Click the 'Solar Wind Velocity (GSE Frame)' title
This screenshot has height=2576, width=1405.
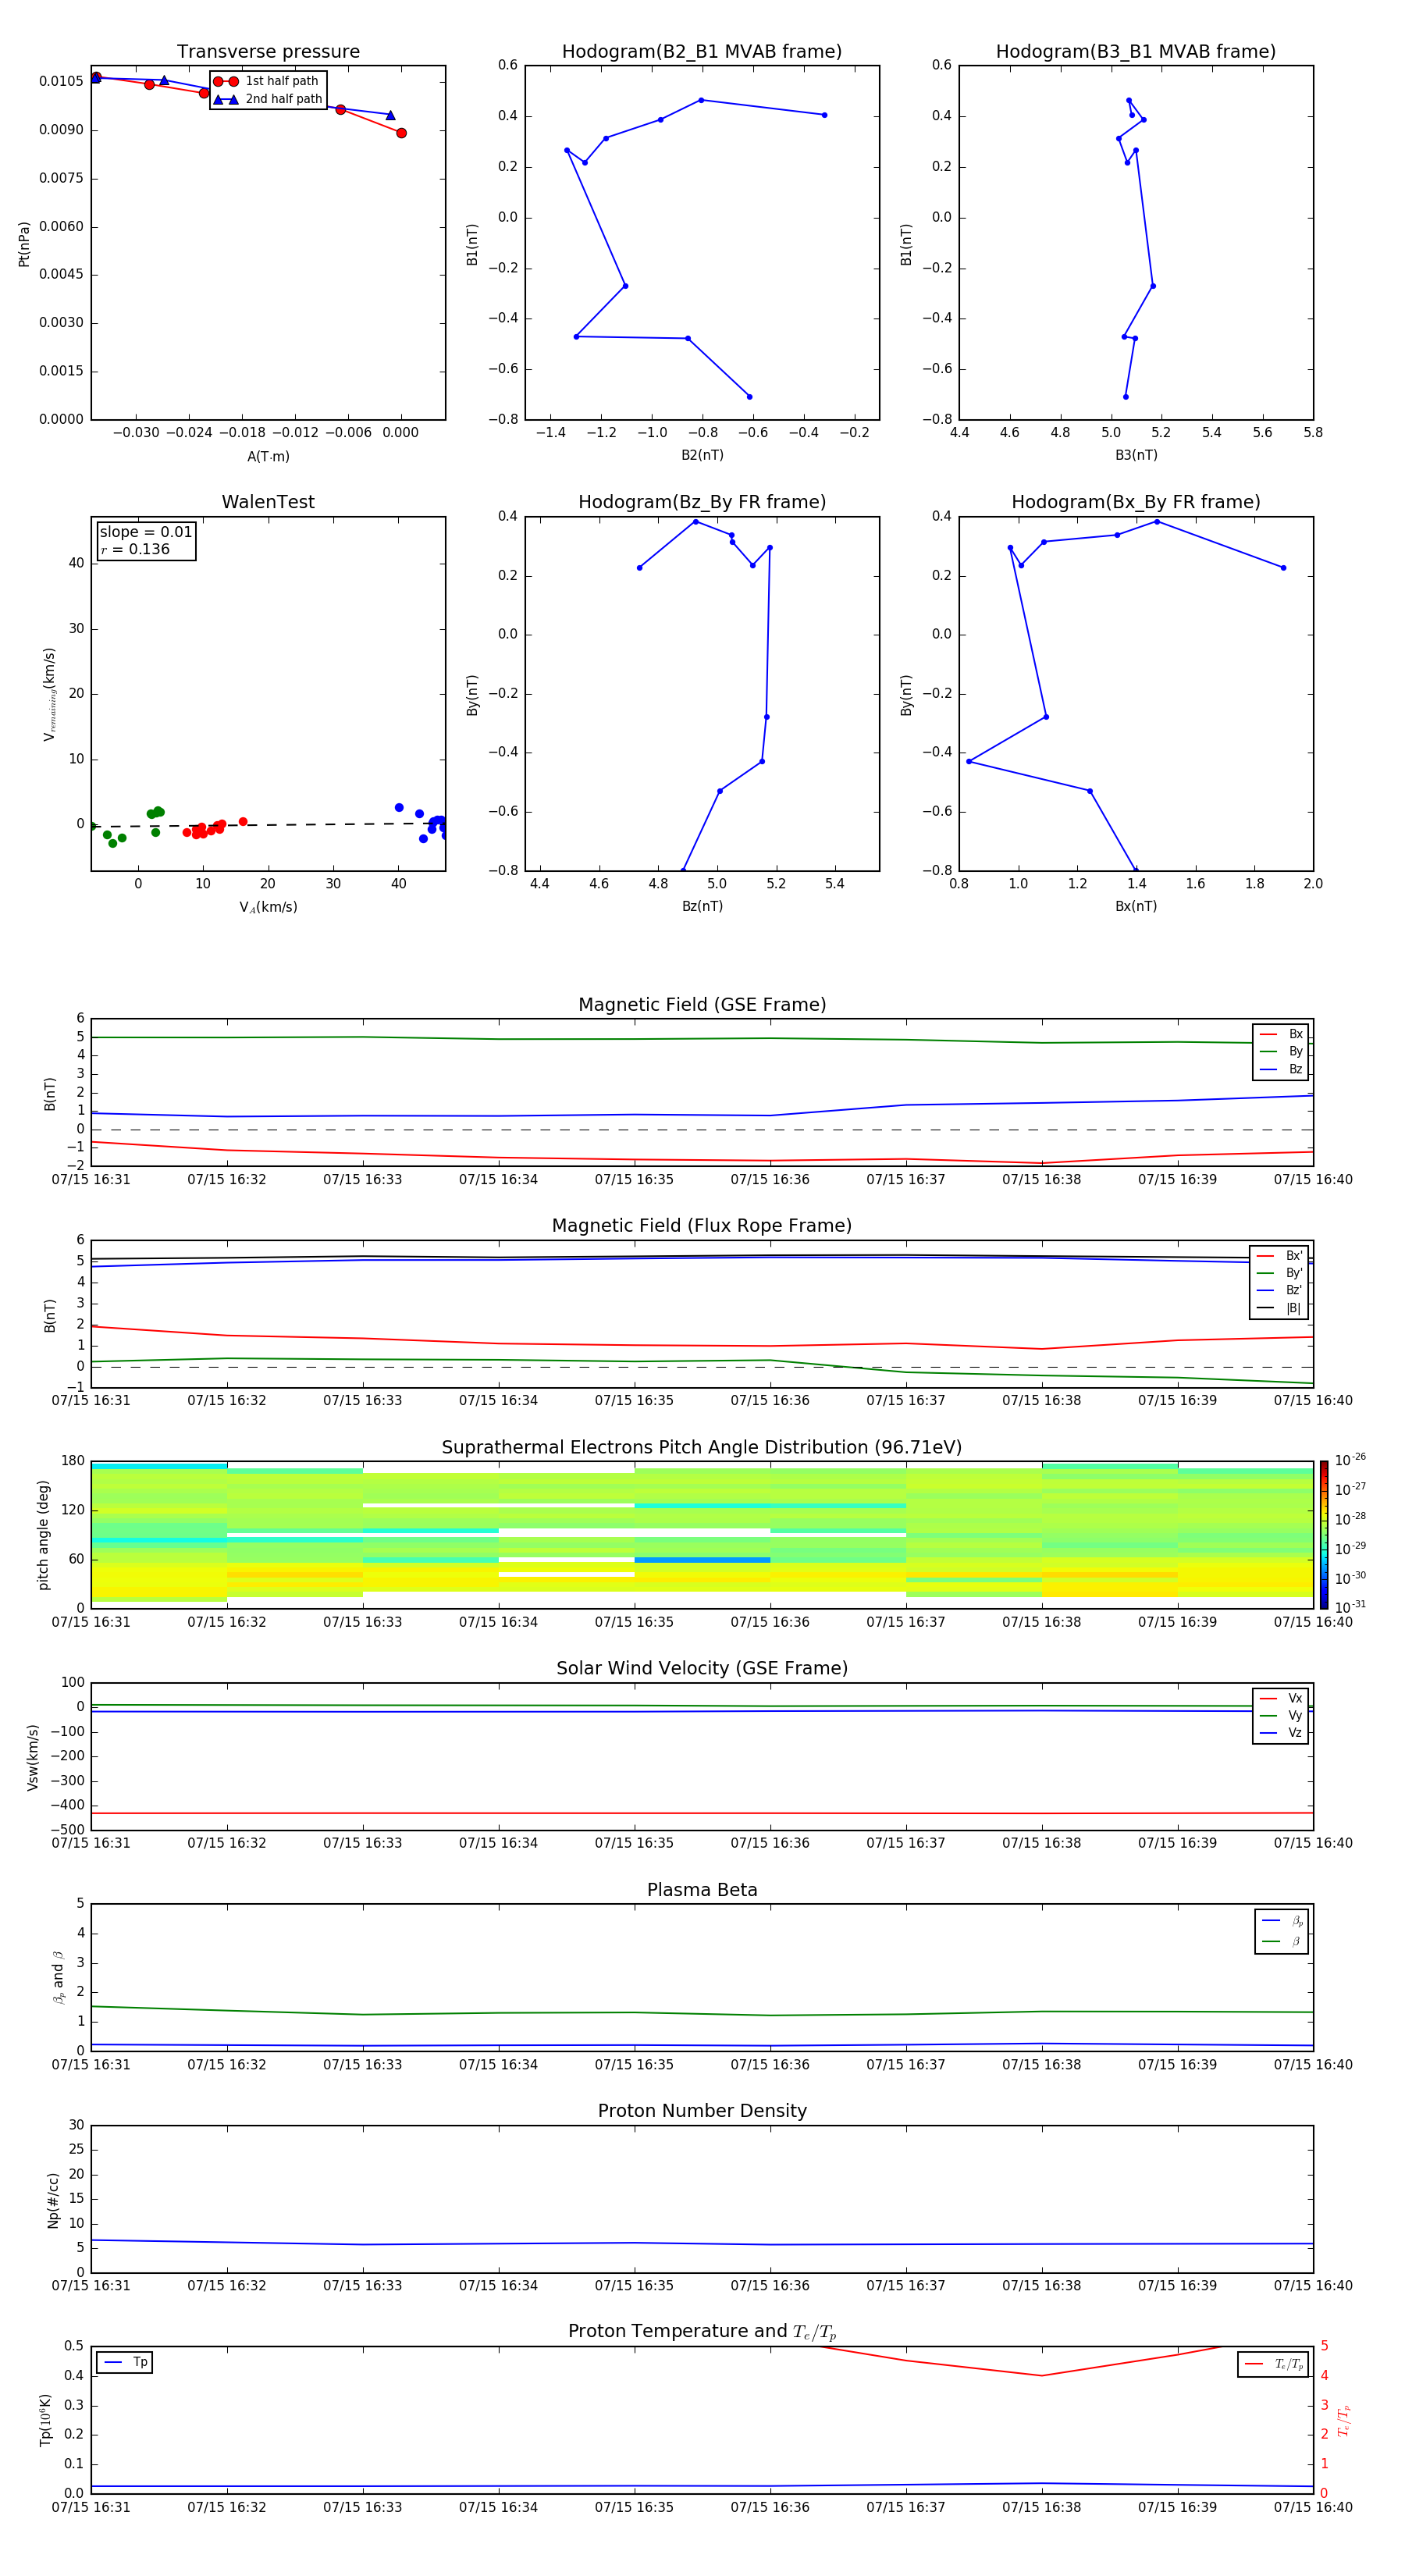click(702, 1668)
